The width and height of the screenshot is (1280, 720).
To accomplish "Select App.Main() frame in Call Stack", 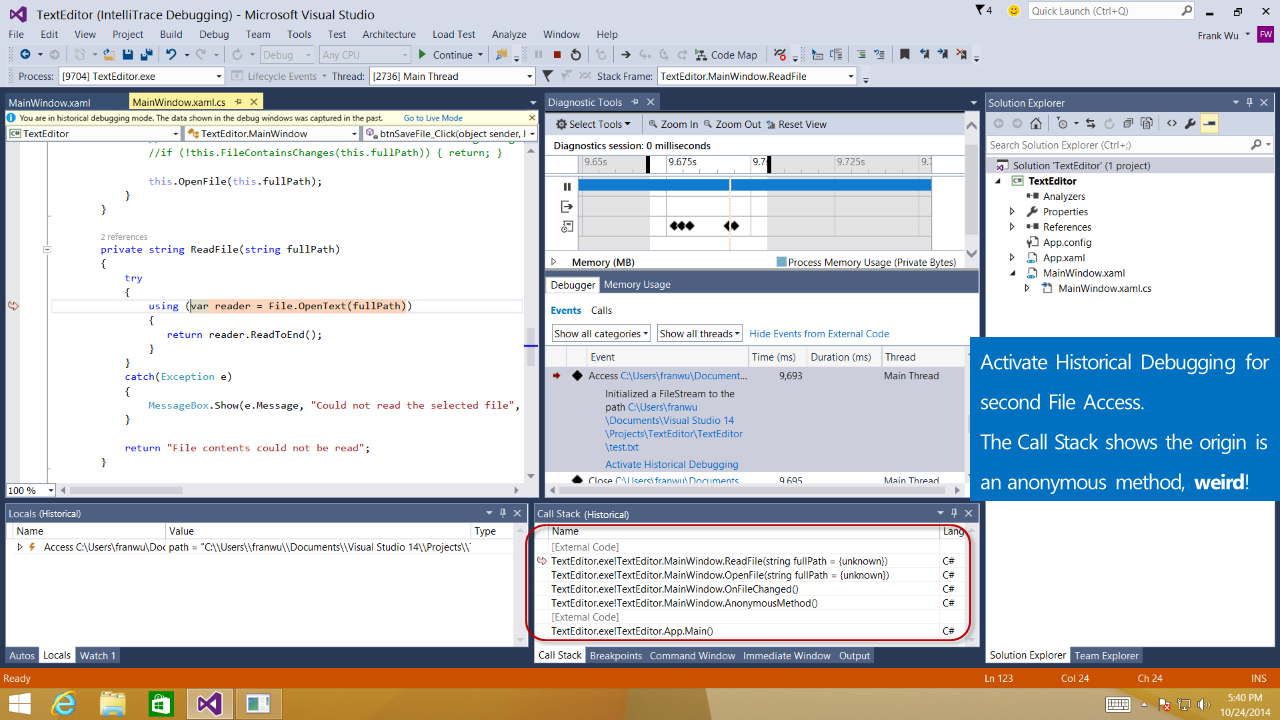I will (632, 632).
